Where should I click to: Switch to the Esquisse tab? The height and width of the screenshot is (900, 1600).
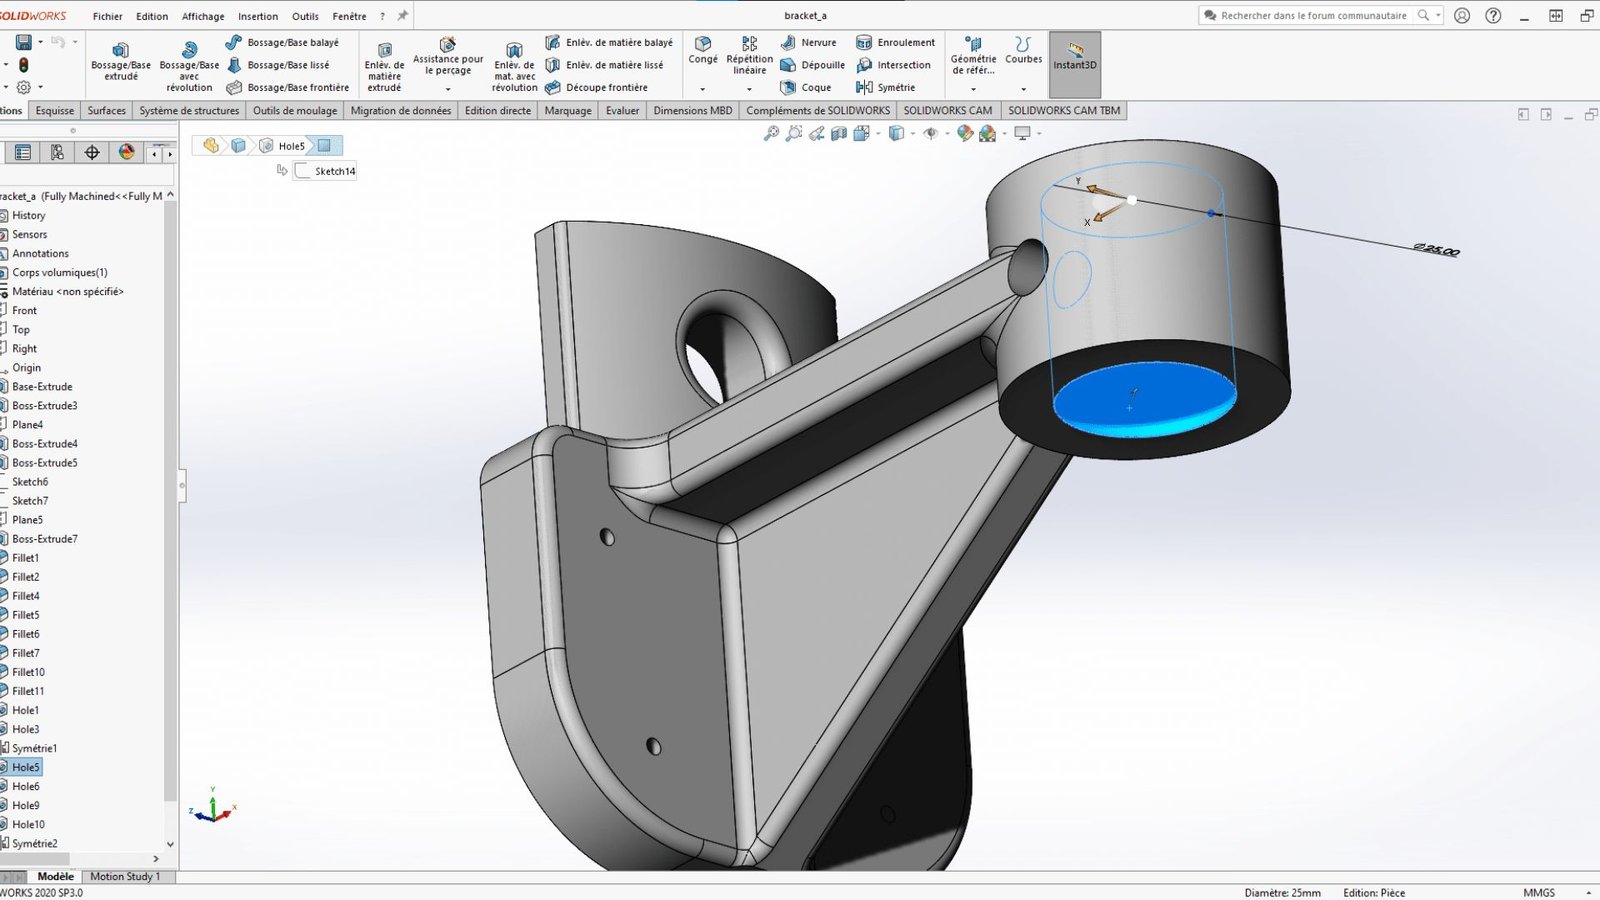[x=55, y=110]
